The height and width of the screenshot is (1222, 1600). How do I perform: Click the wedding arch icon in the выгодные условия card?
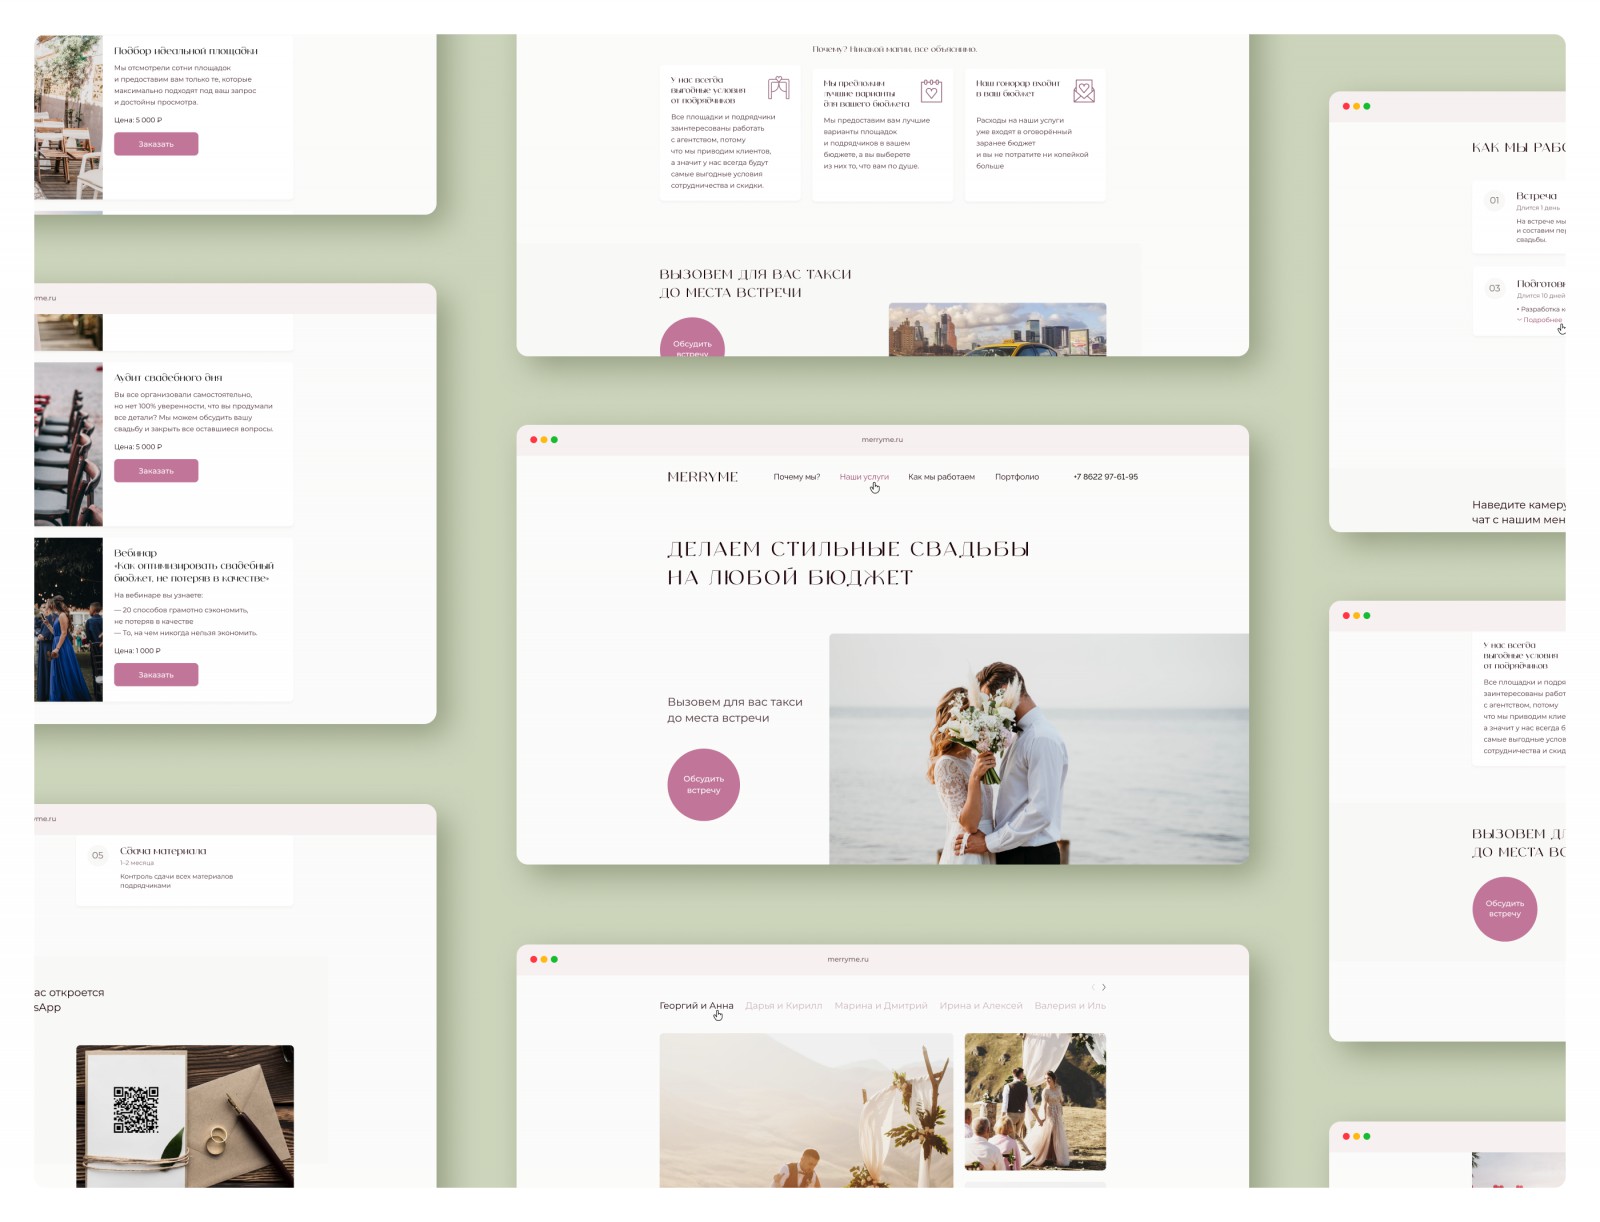[778, 89]
